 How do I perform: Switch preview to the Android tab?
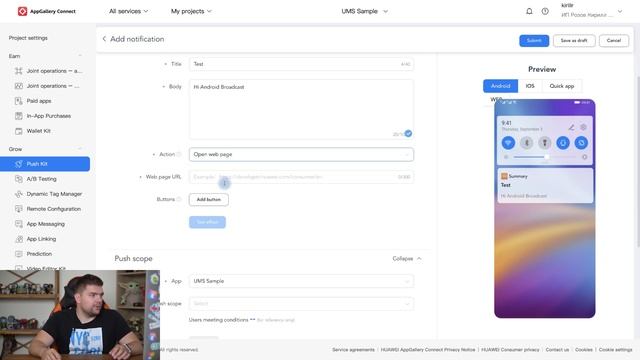(500, 86)
